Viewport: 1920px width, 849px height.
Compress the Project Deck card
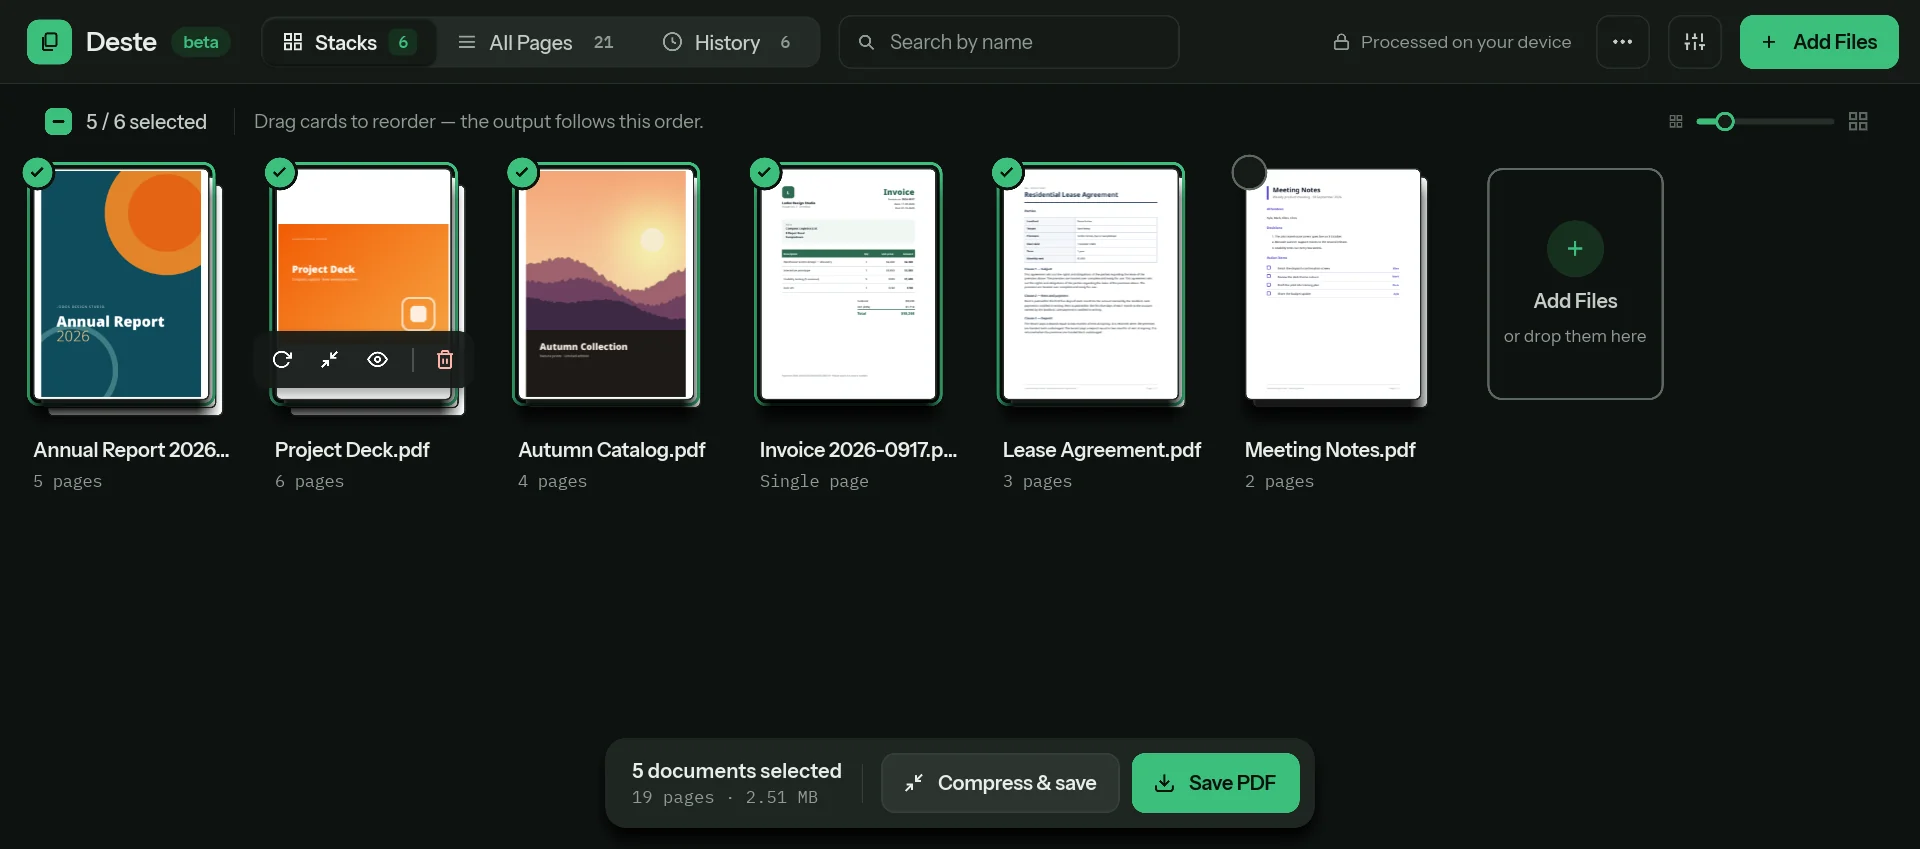pos(330,360)
